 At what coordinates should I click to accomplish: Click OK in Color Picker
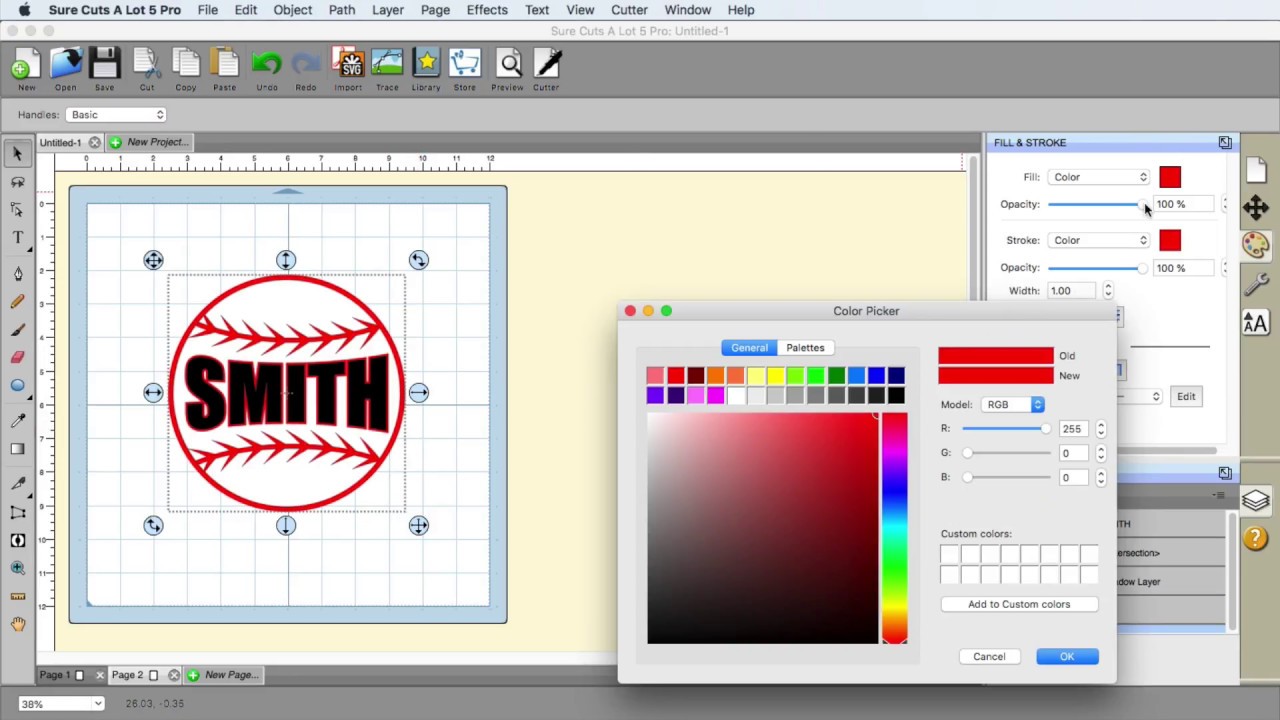click(x=1067, y=657)
